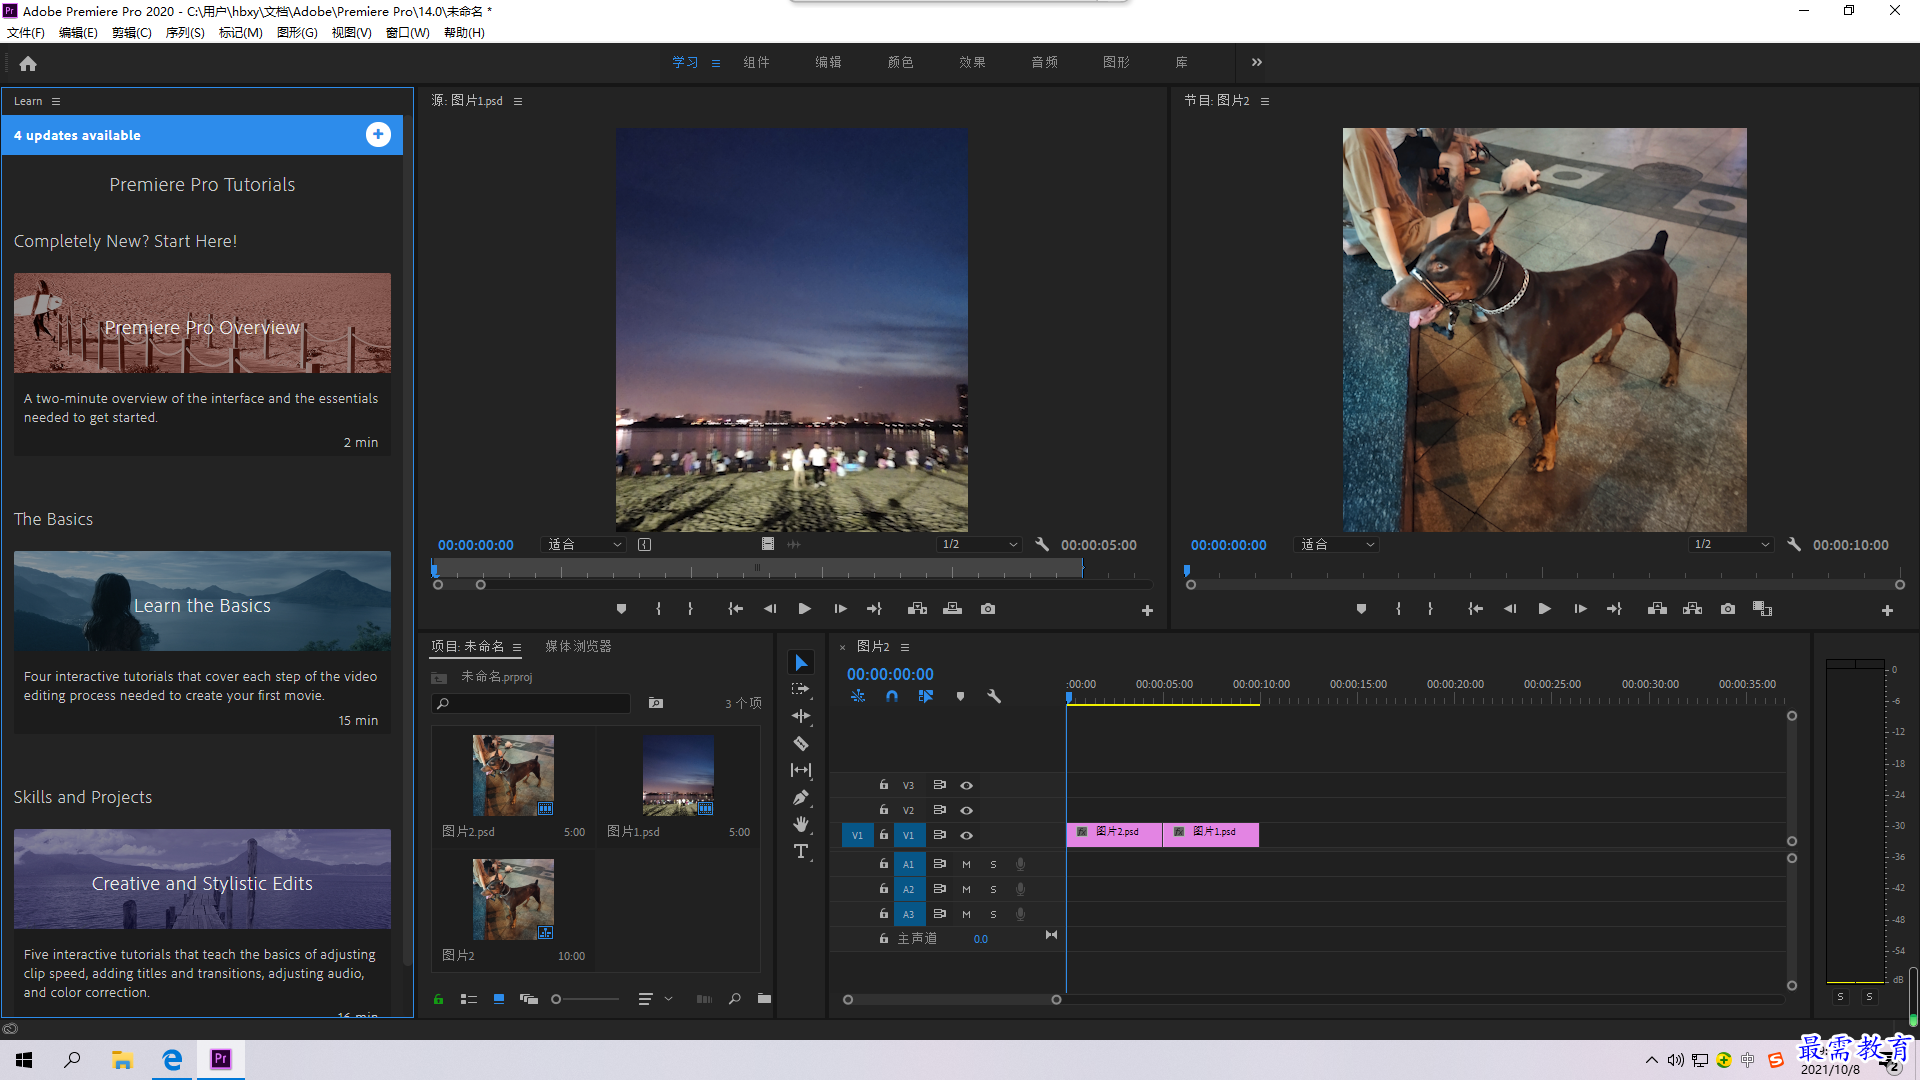Open button editor plus in source monitor

(1147, 610)
